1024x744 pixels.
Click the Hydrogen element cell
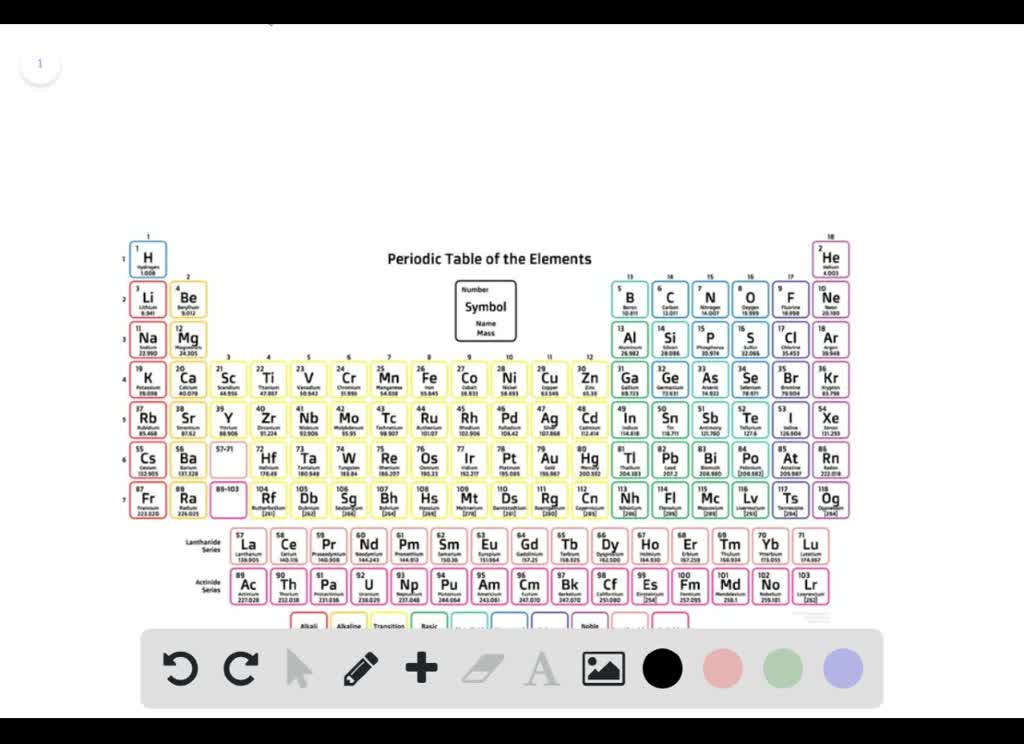pyautogui.click(x=147, y=258)
